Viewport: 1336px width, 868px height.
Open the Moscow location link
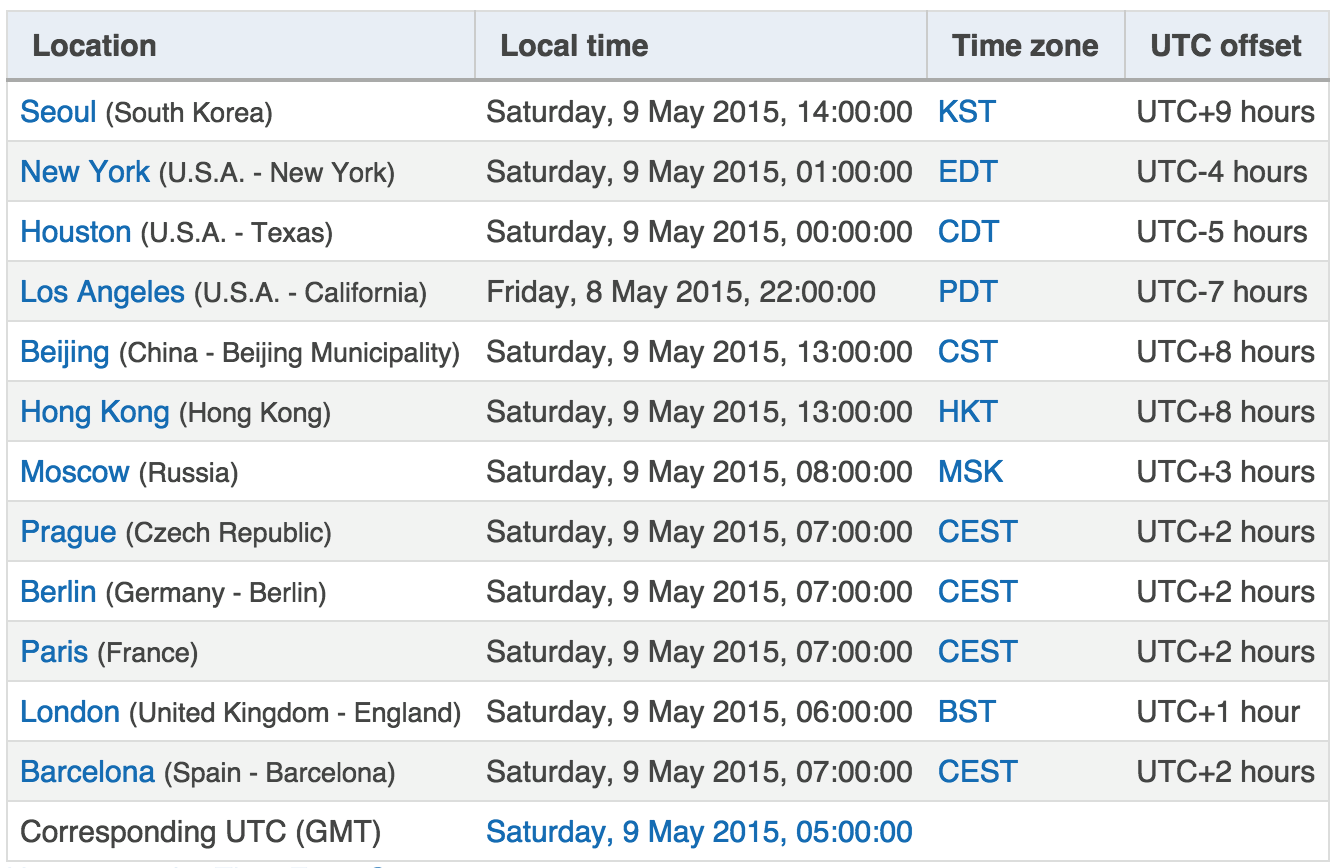(x=75, y=472)
